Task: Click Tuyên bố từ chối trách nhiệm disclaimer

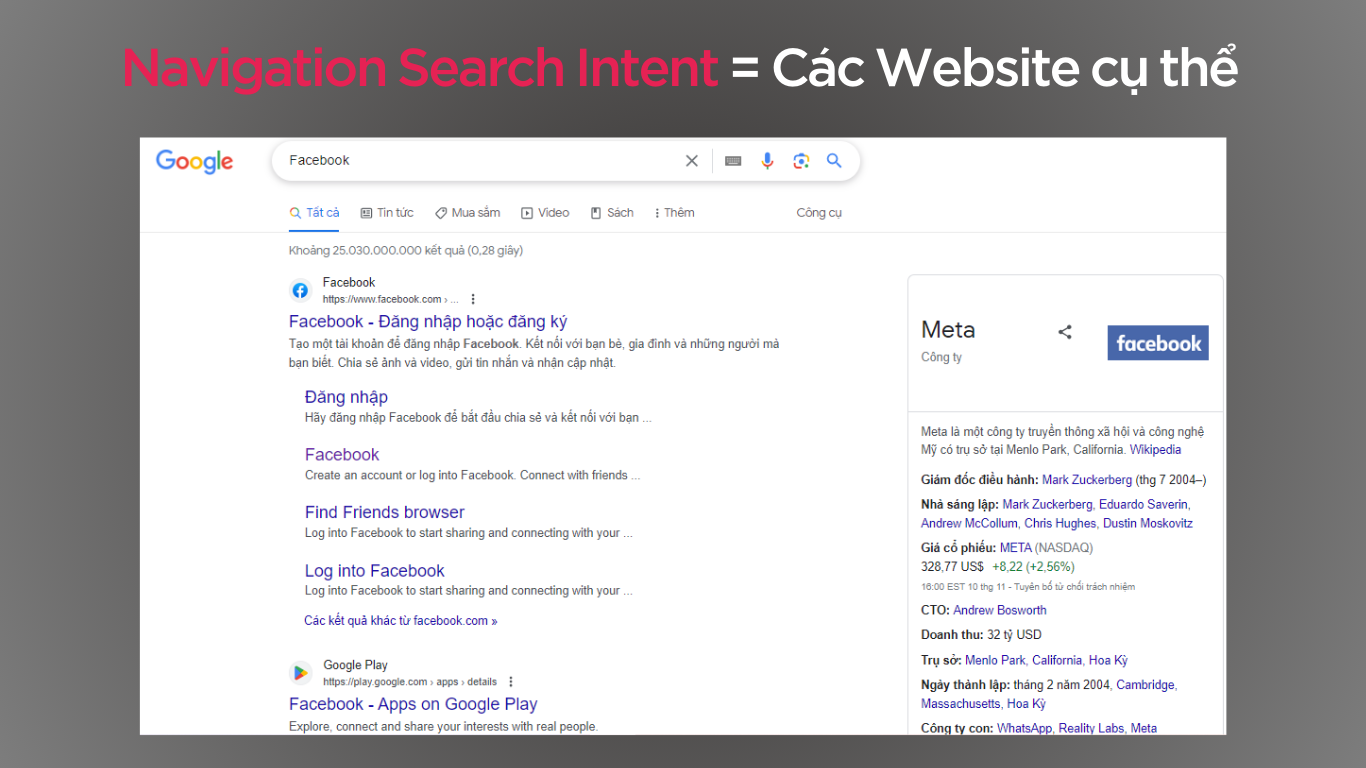Action: tap(1076, 587)
